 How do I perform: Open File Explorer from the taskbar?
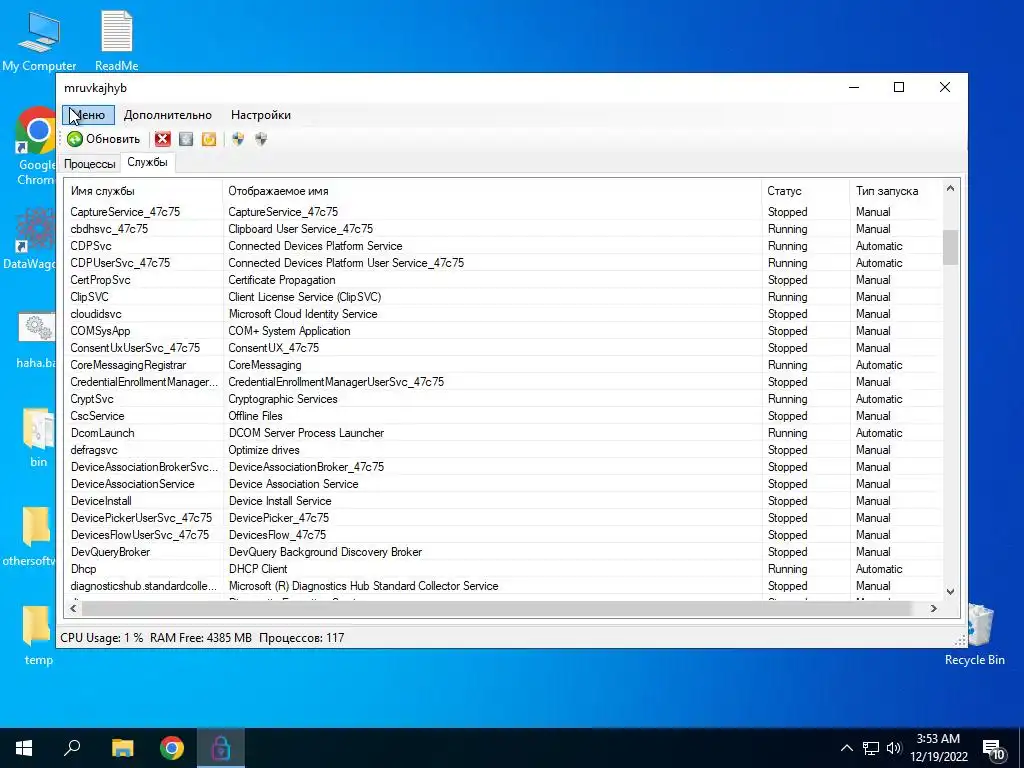[x=122, y=748]
